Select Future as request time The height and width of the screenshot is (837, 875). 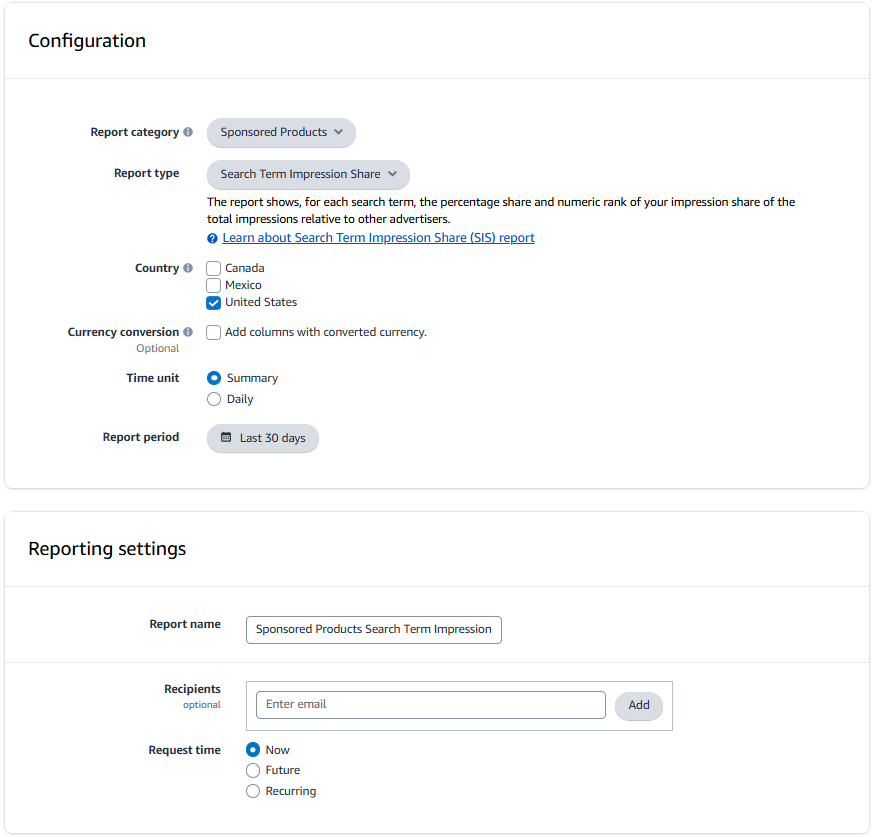(253, 771)
